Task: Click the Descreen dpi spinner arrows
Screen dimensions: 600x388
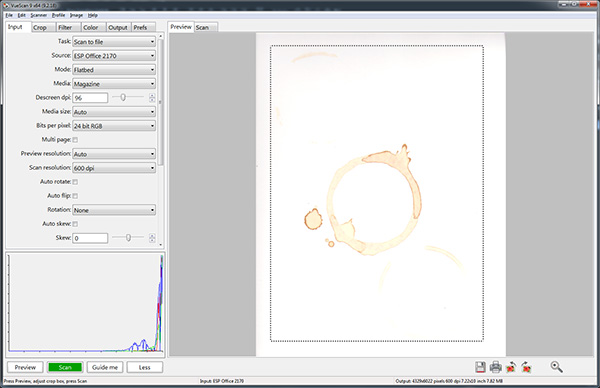Action: point(152,98)
